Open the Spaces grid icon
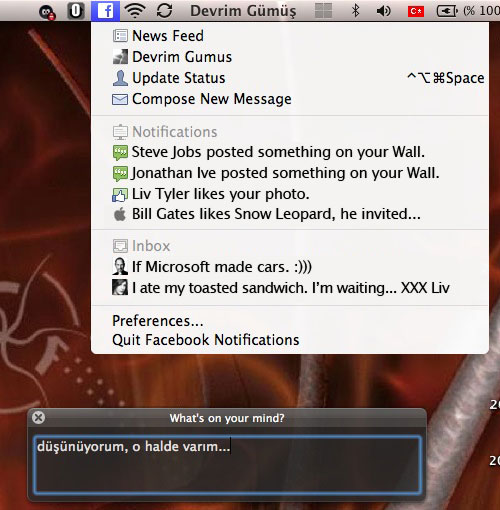The image size is (500, 510). click(x=323, y=11)
